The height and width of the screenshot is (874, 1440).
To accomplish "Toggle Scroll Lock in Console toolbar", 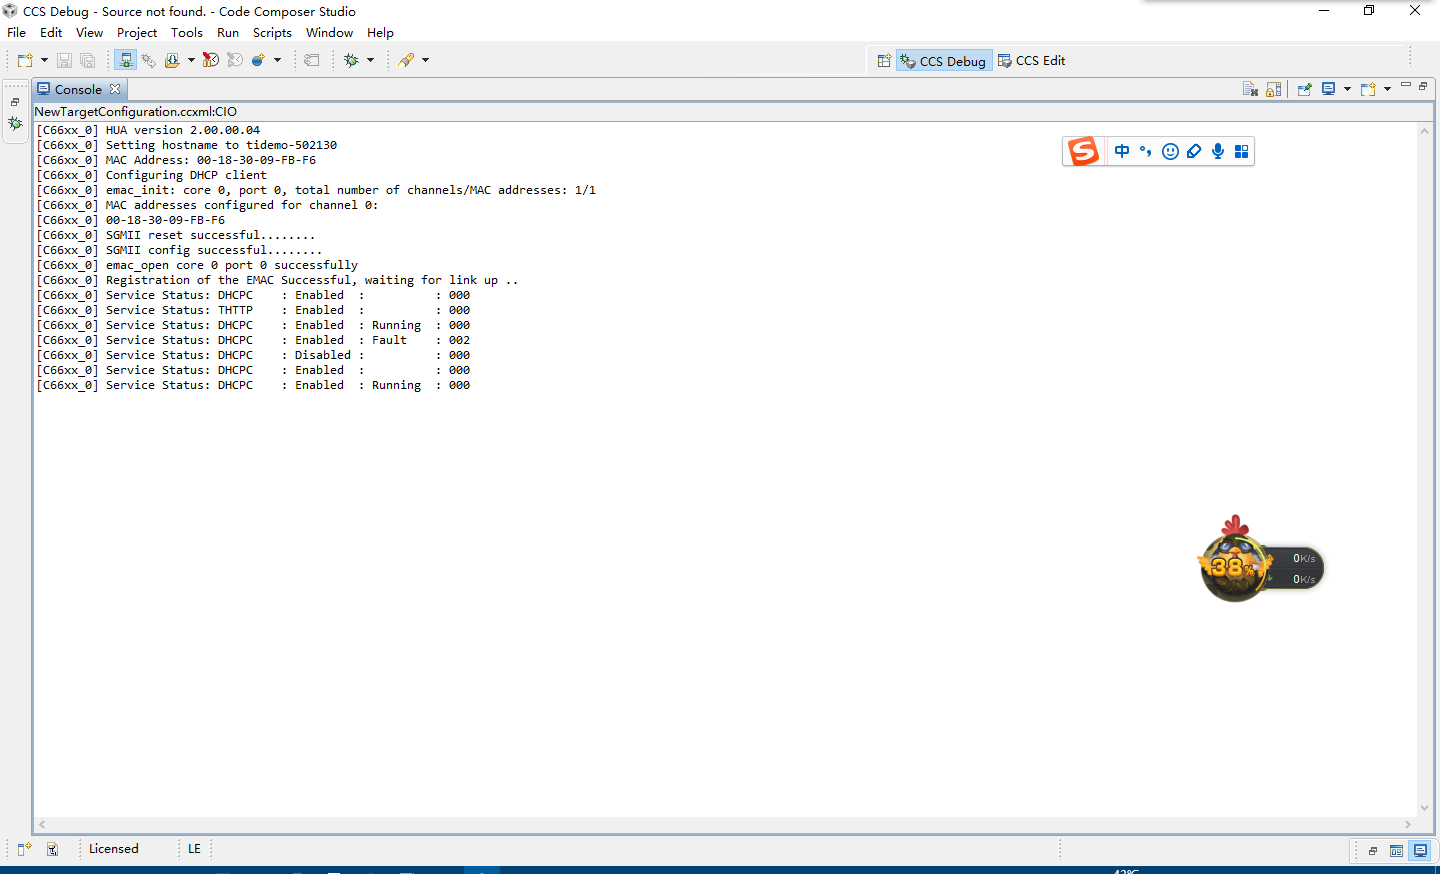I will tap(1274, 89).
